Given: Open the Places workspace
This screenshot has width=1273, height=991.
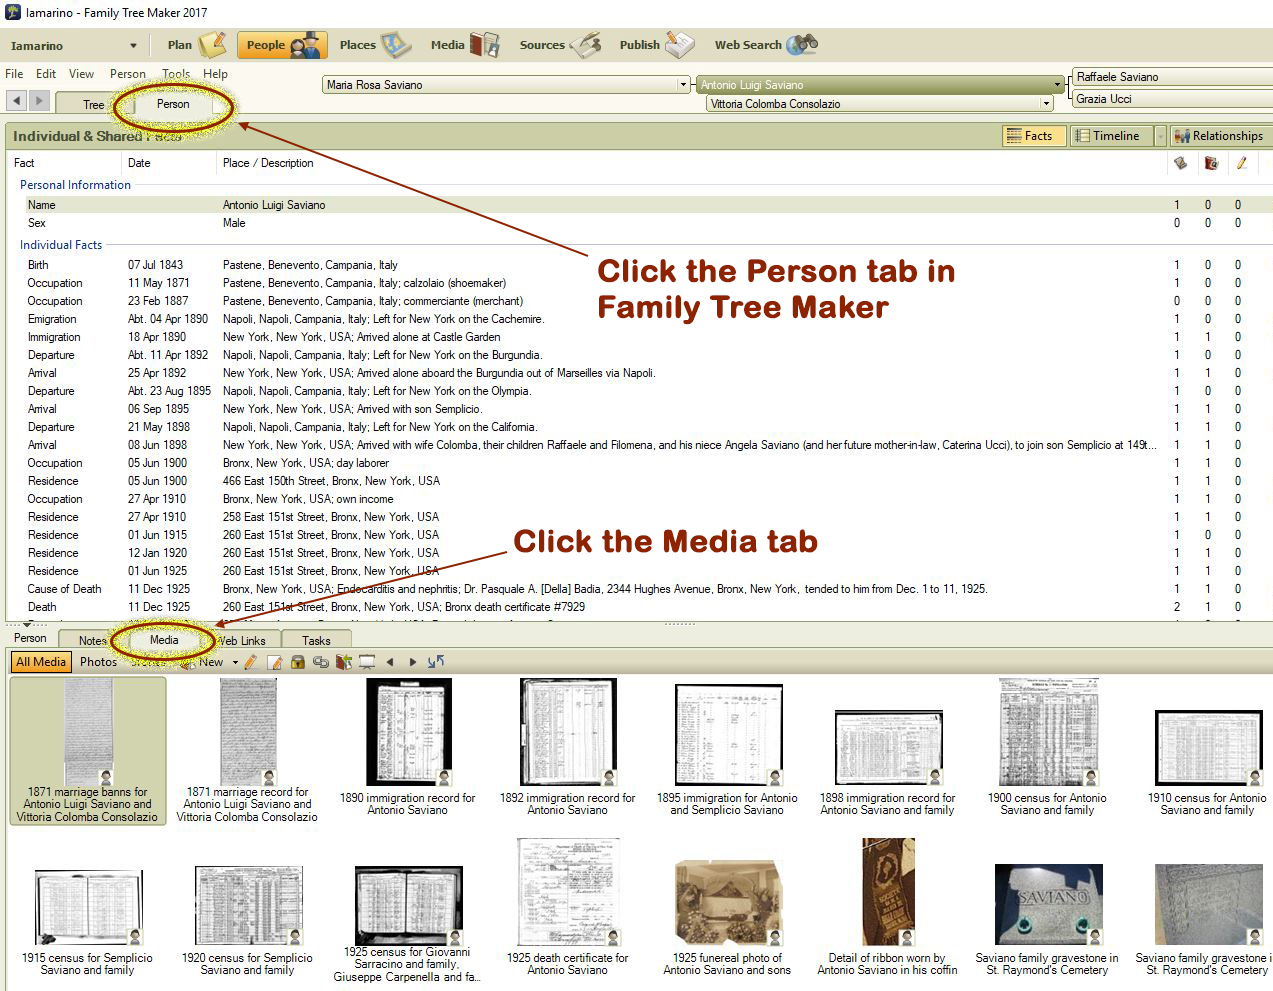Looking at the screenshot, I should 375,45.
